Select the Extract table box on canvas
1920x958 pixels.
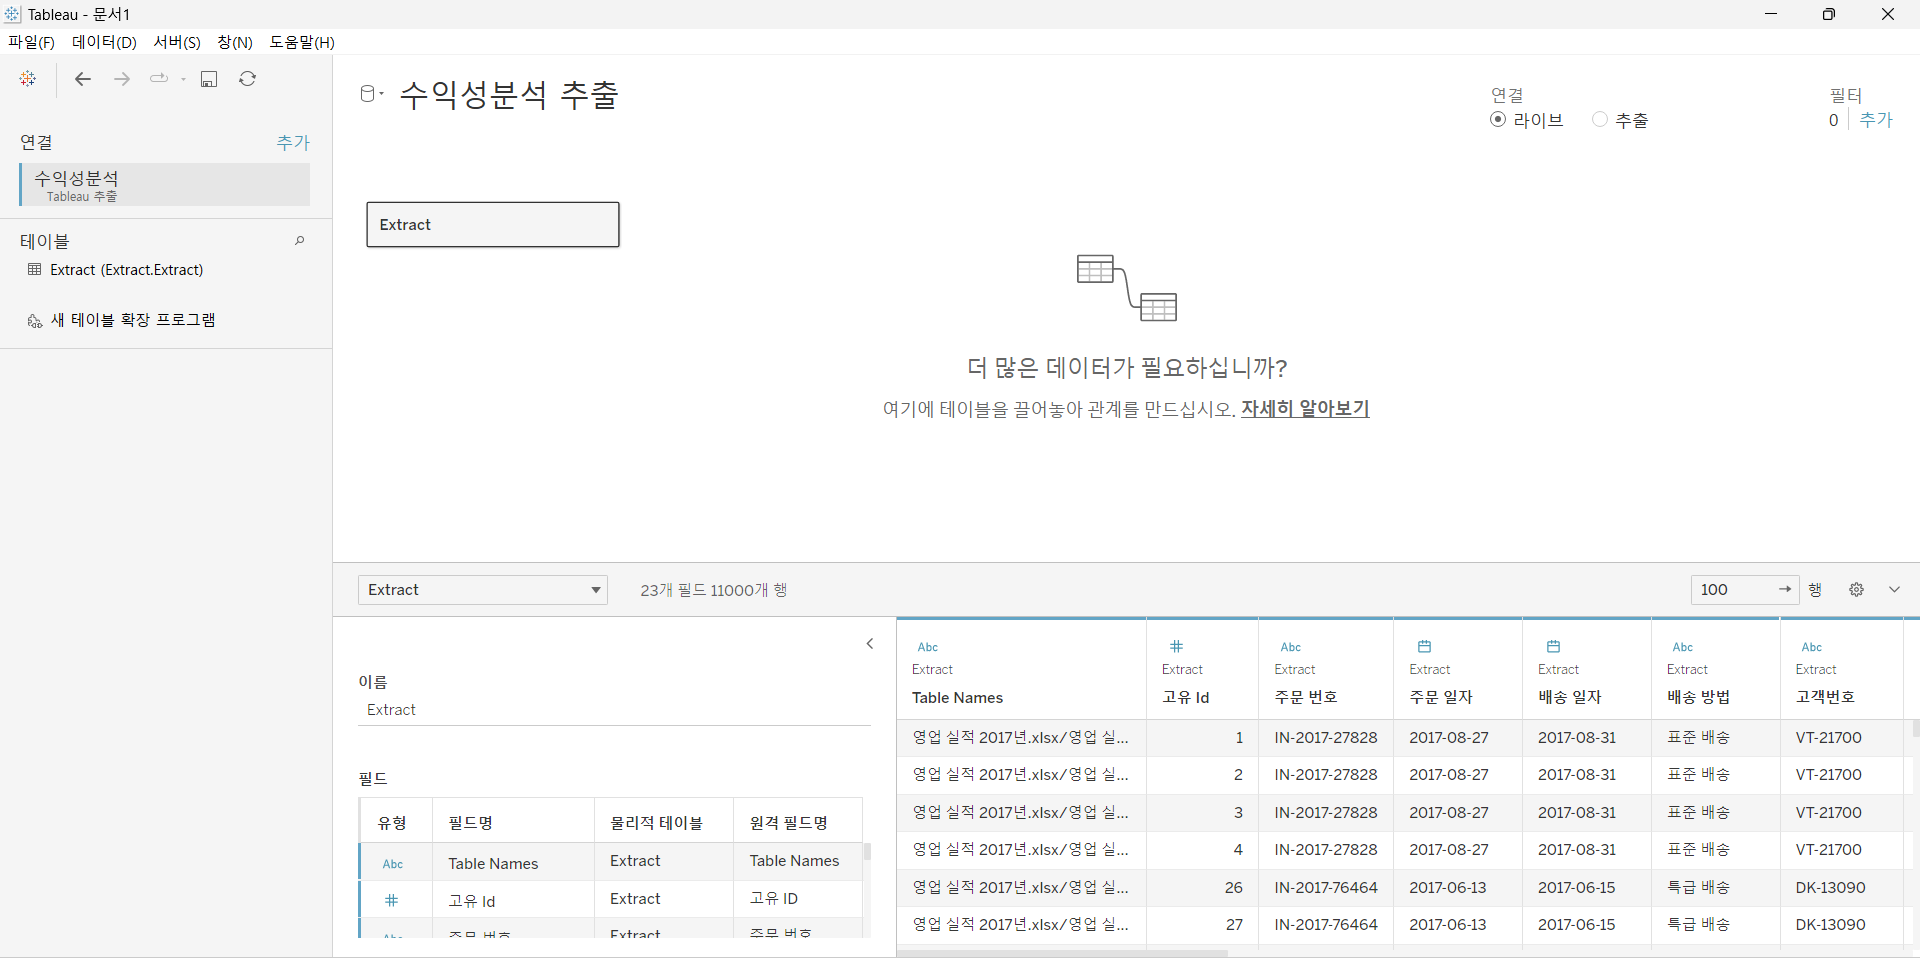[x=493, y=225]
